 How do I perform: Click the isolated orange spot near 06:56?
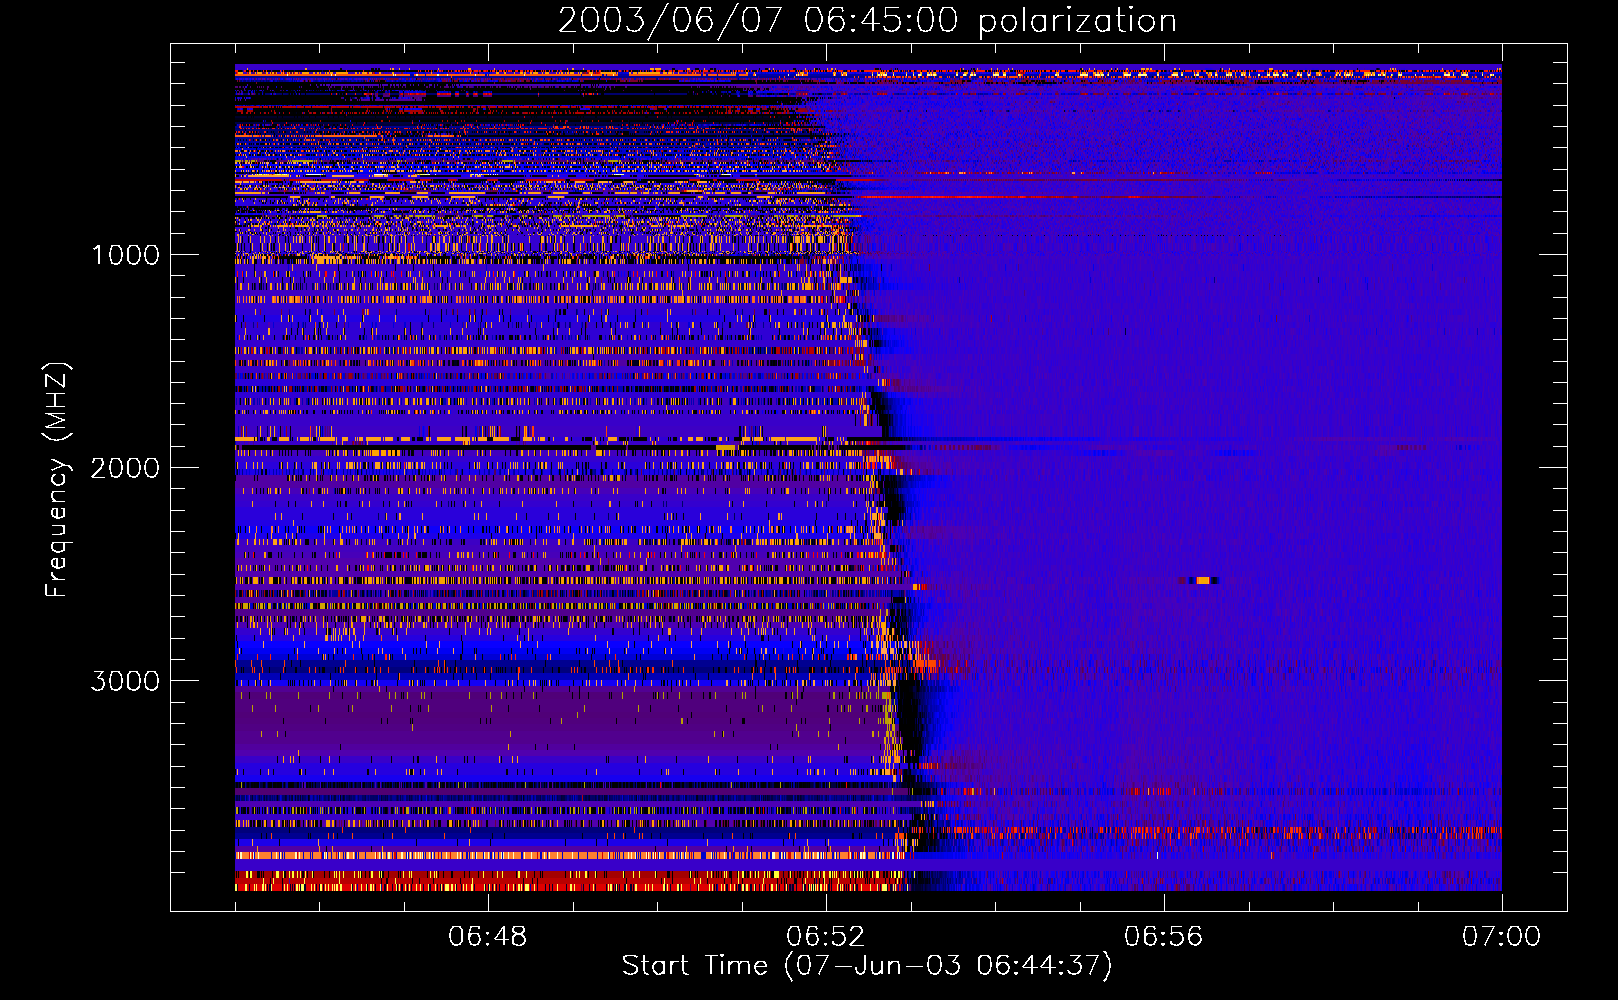1201,580
